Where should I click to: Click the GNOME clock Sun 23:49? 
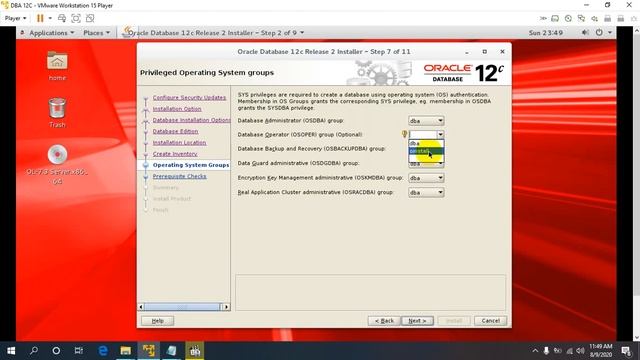click(x=546, y=33)
